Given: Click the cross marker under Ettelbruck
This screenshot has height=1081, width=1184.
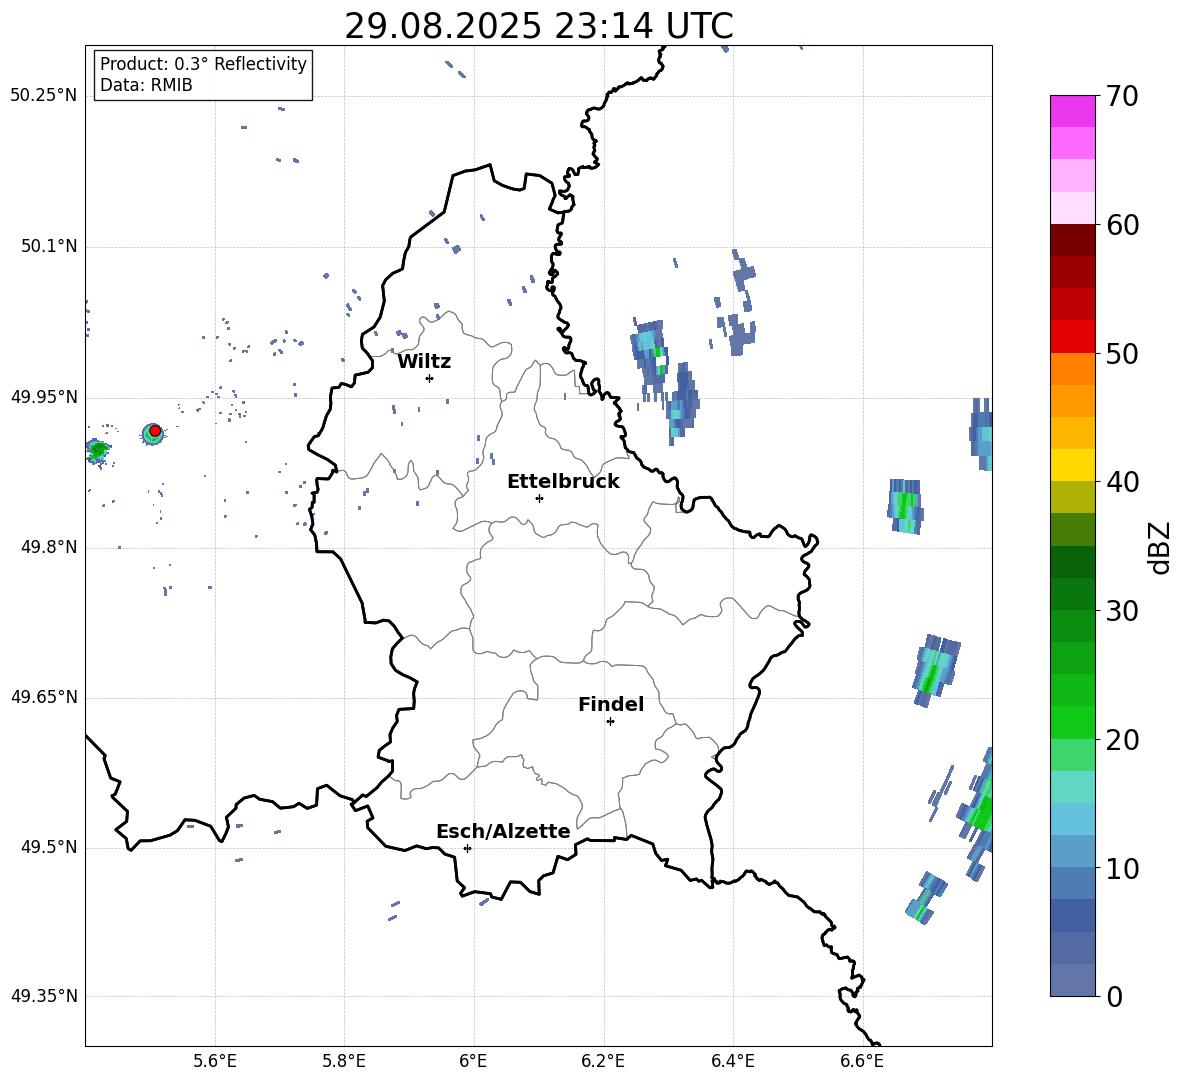Looking at the screenshot, I should 539,498.
